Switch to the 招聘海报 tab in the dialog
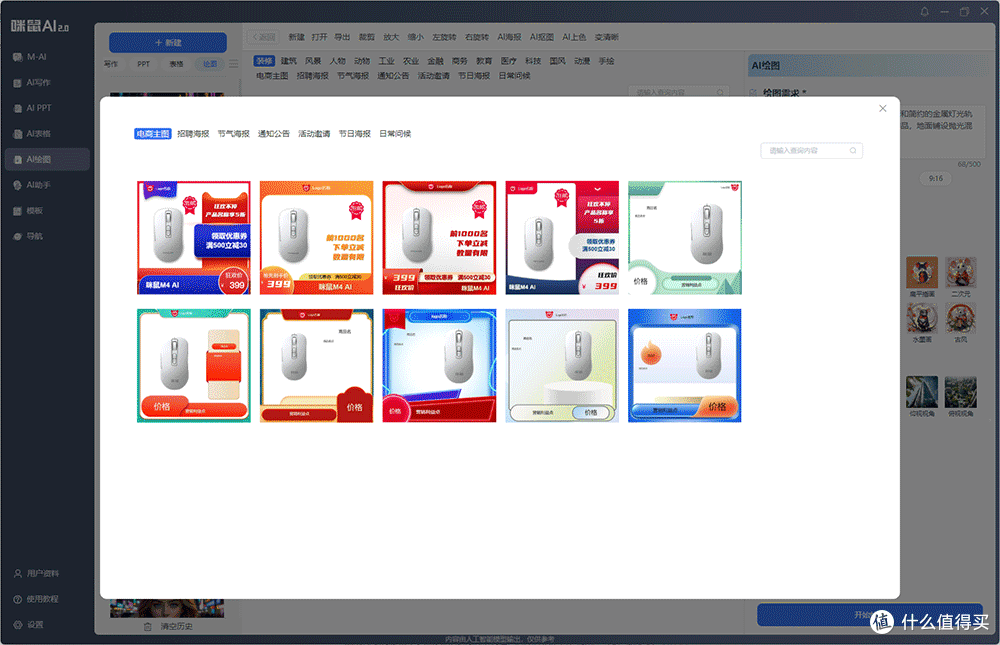 click(x=193, y=133)
